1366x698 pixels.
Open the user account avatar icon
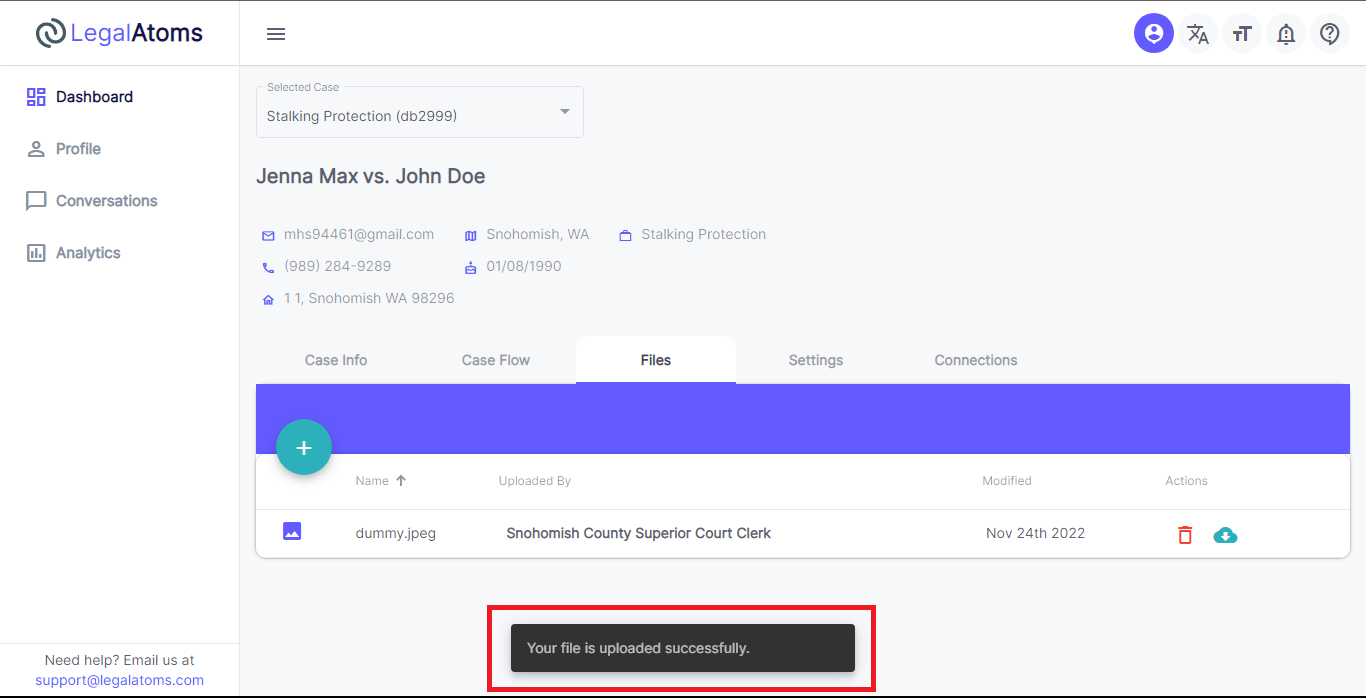(1153, 34)
